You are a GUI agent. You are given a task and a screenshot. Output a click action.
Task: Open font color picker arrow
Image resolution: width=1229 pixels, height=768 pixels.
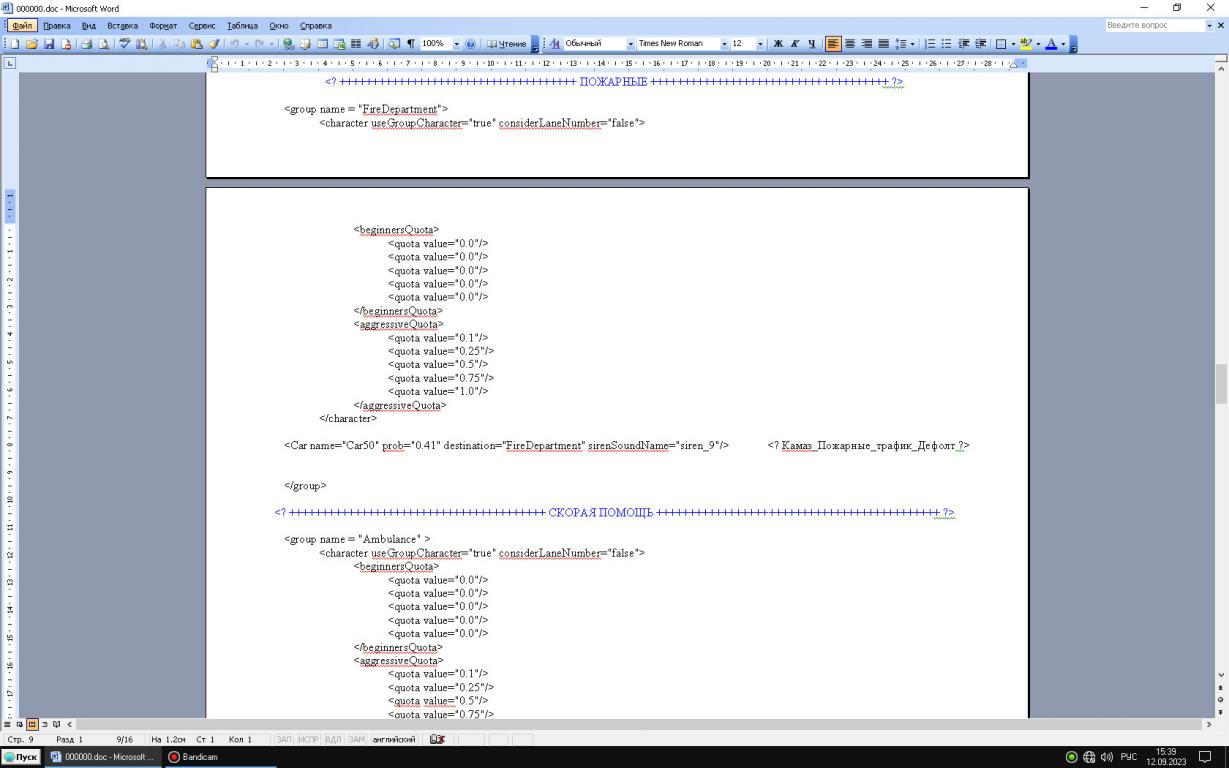(x=1062, y=44)
